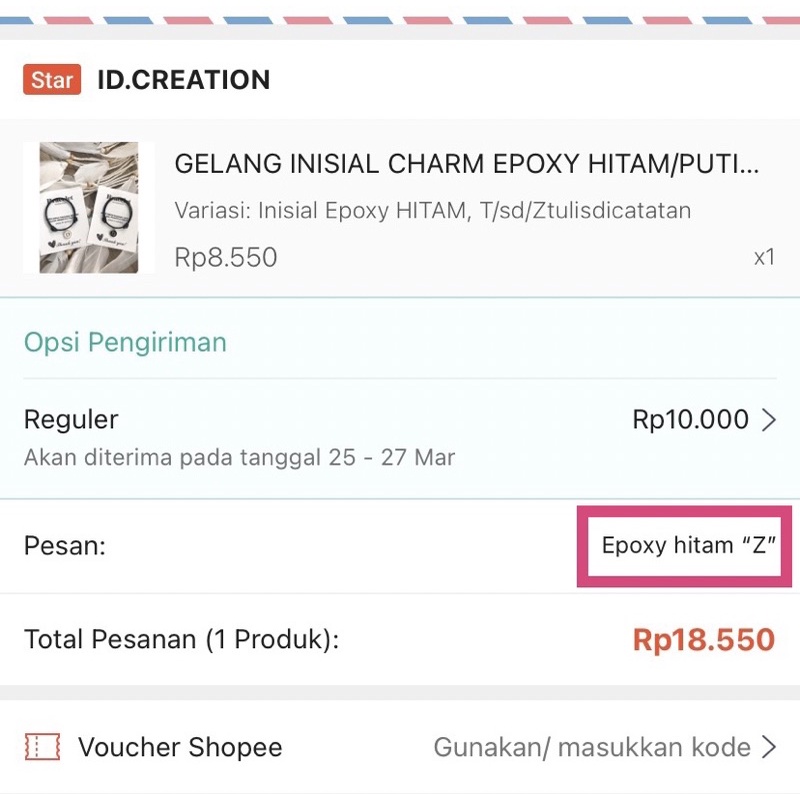Click the Total Pesanan (1 Produk) label

(x=181, y=639)
